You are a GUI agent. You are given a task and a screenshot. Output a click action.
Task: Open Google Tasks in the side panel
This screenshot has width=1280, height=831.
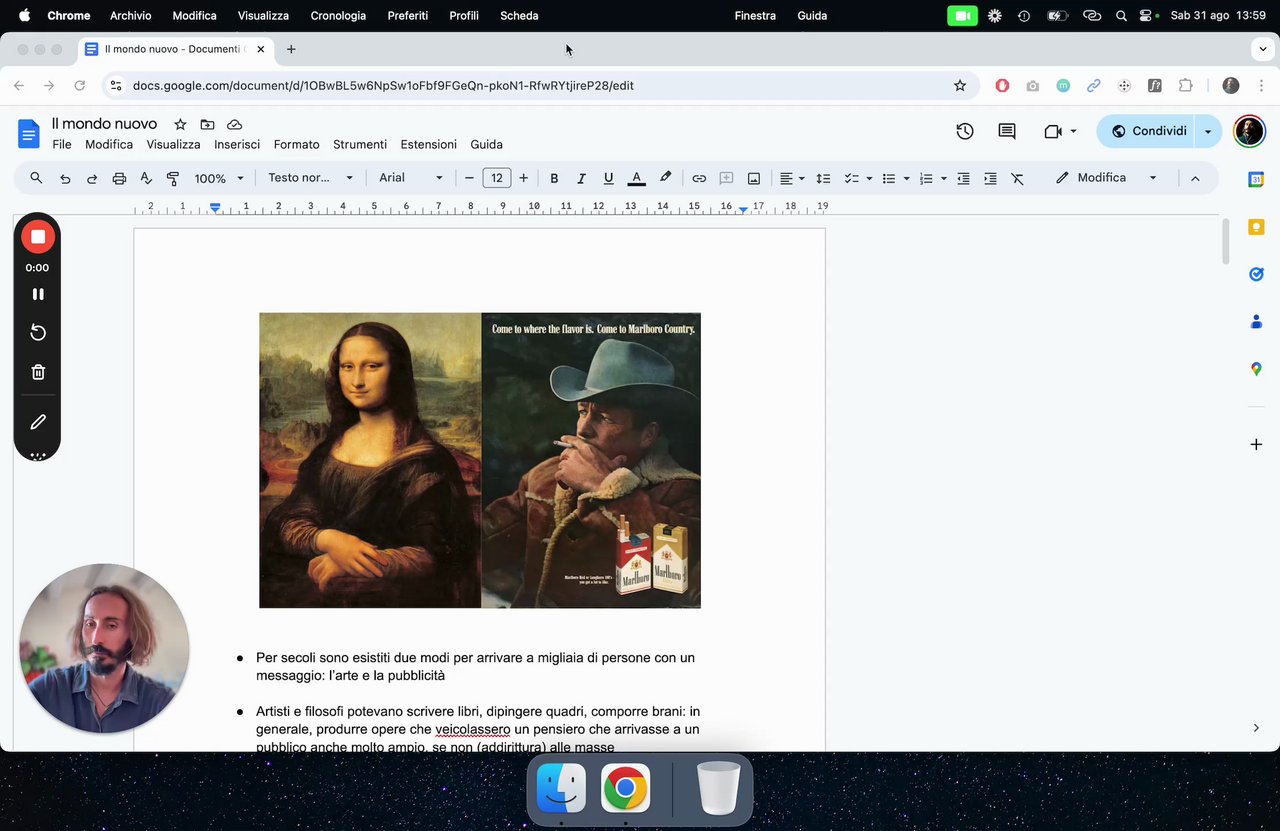[1256, 274]
